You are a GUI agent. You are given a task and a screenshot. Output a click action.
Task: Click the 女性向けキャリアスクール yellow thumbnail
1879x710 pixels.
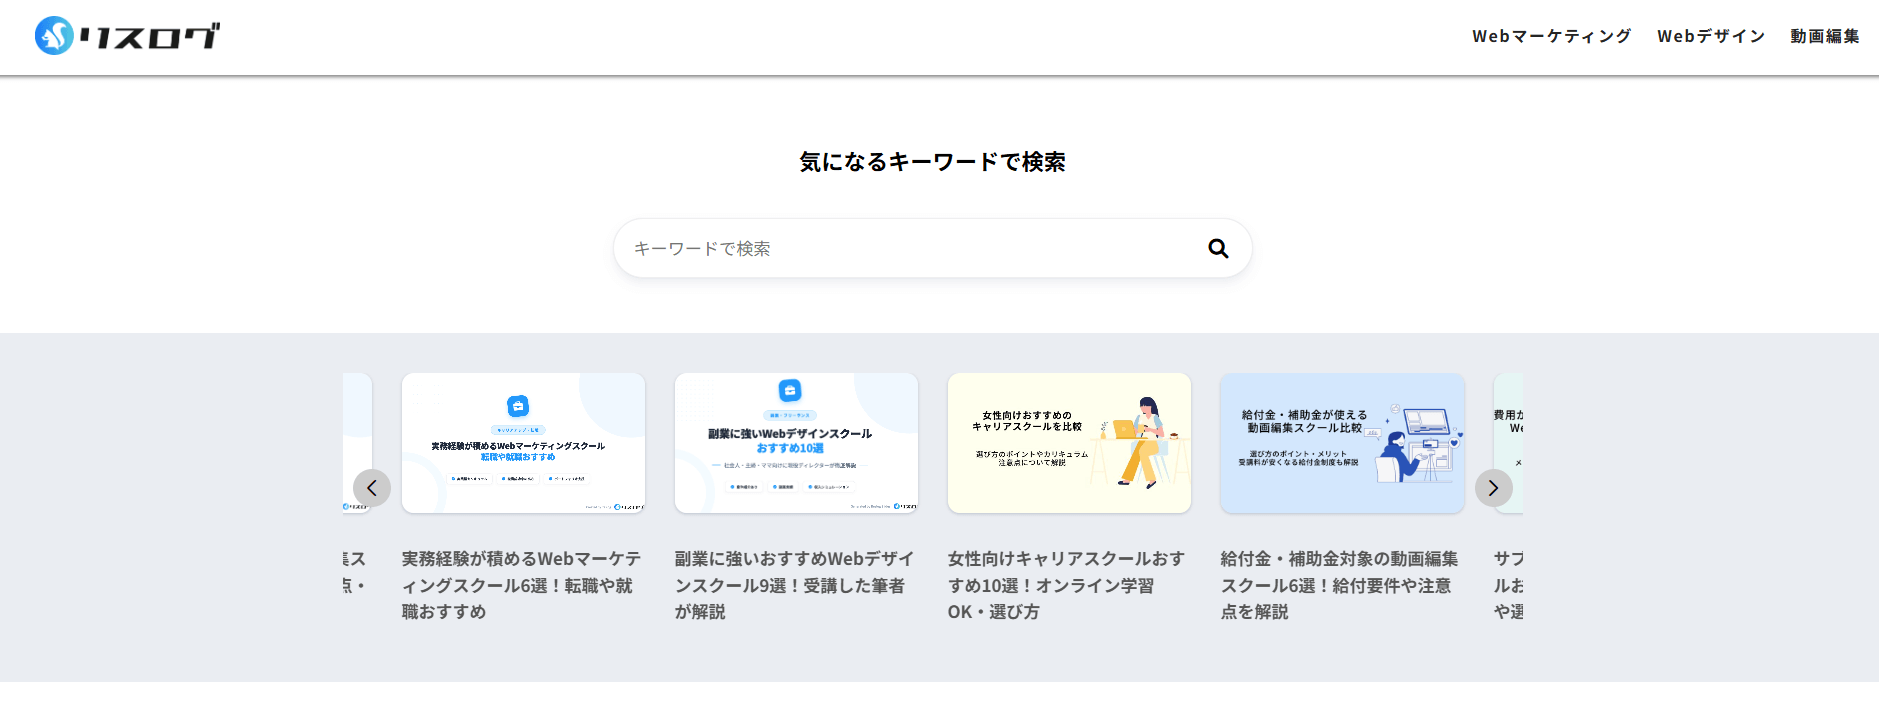pyautogui.click(x=1069, y=443)
